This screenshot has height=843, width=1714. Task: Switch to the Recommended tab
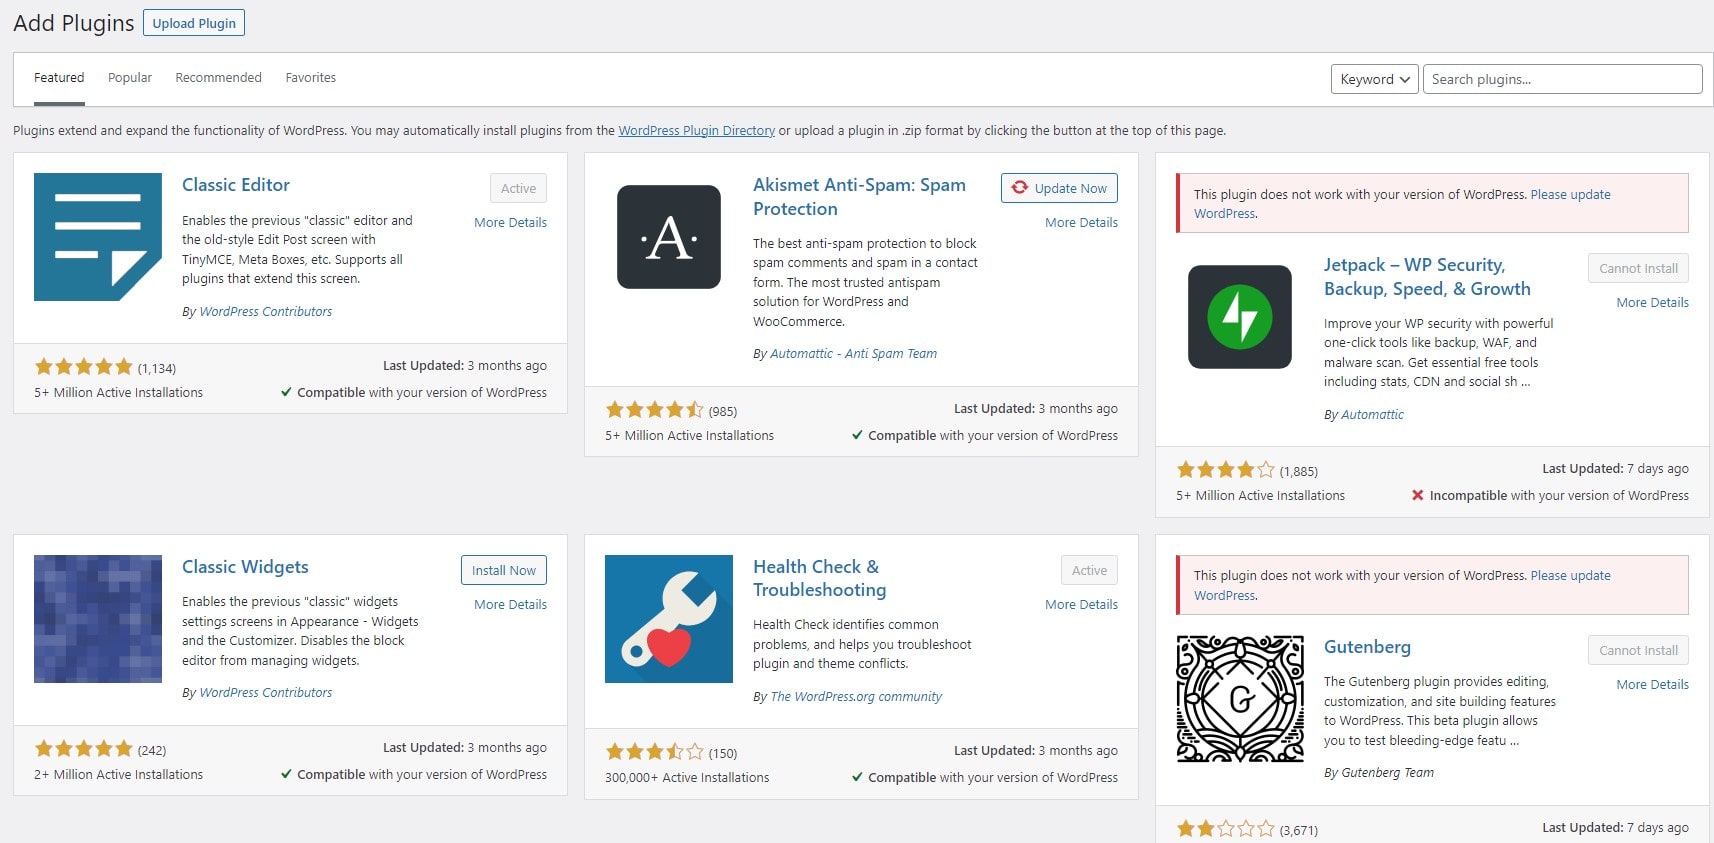point(218,78)
